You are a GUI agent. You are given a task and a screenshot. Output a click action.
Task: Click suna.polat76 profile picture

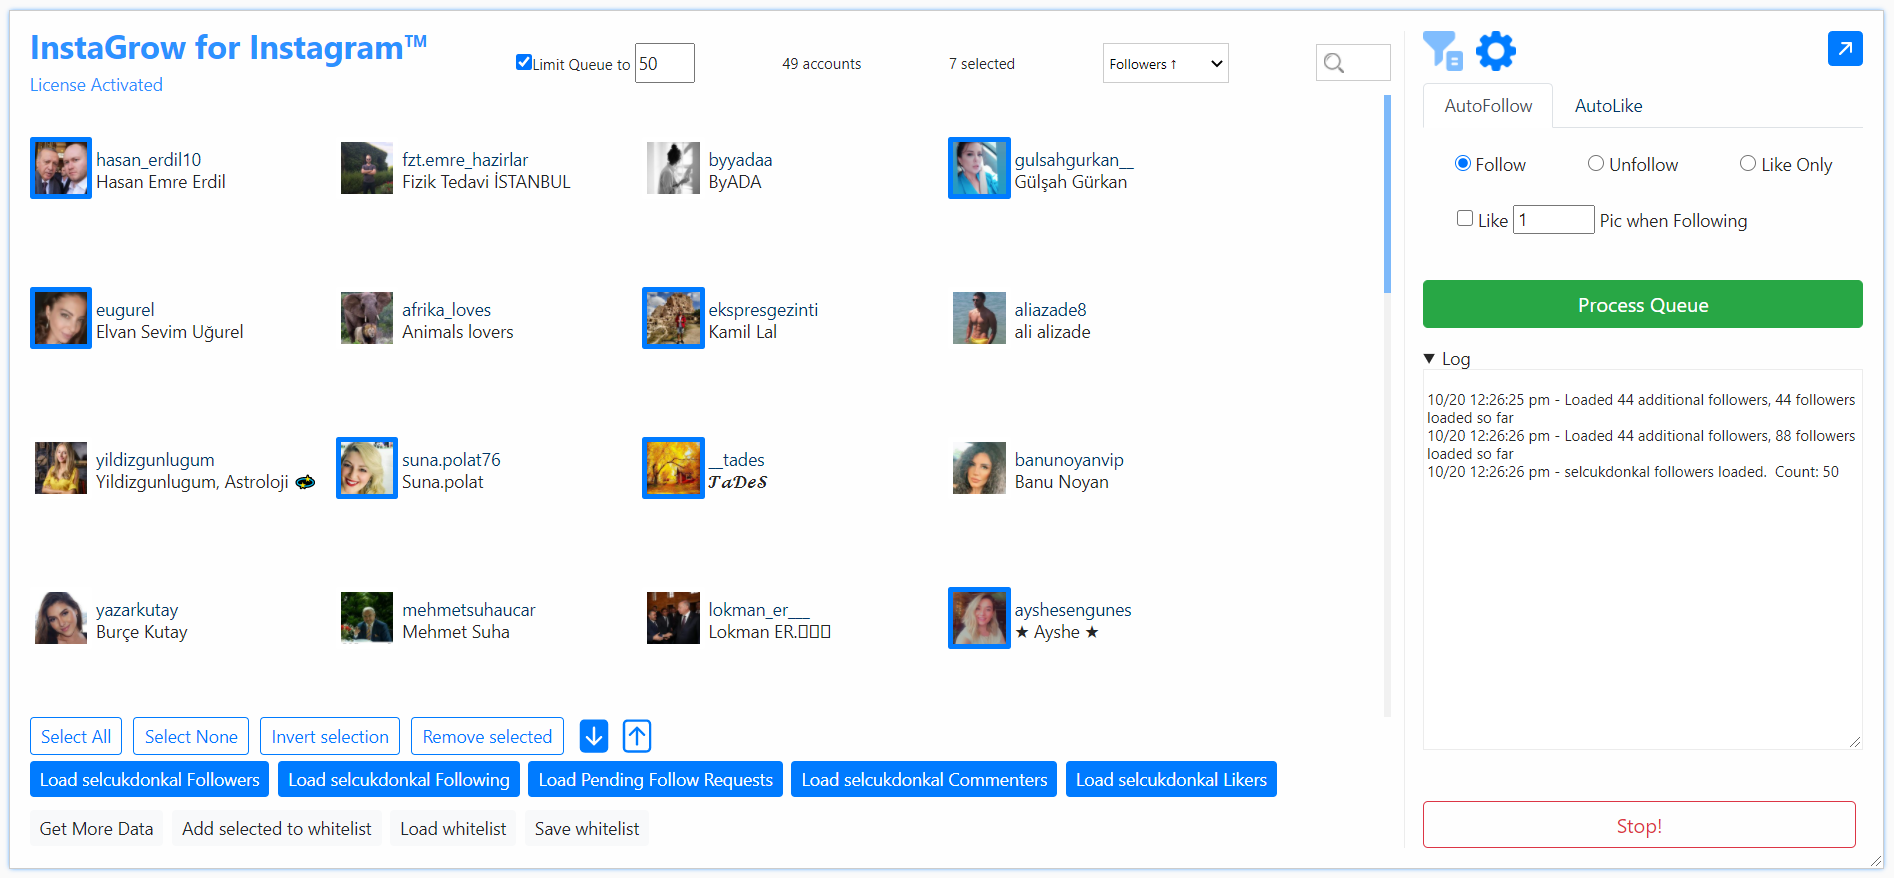click(367, 468)
